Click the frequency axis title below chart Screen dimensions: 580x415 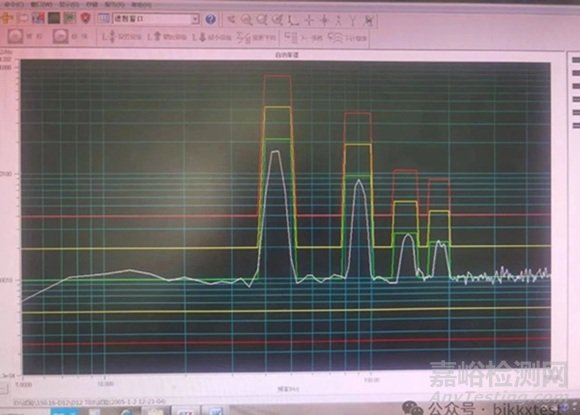point(289,389)
